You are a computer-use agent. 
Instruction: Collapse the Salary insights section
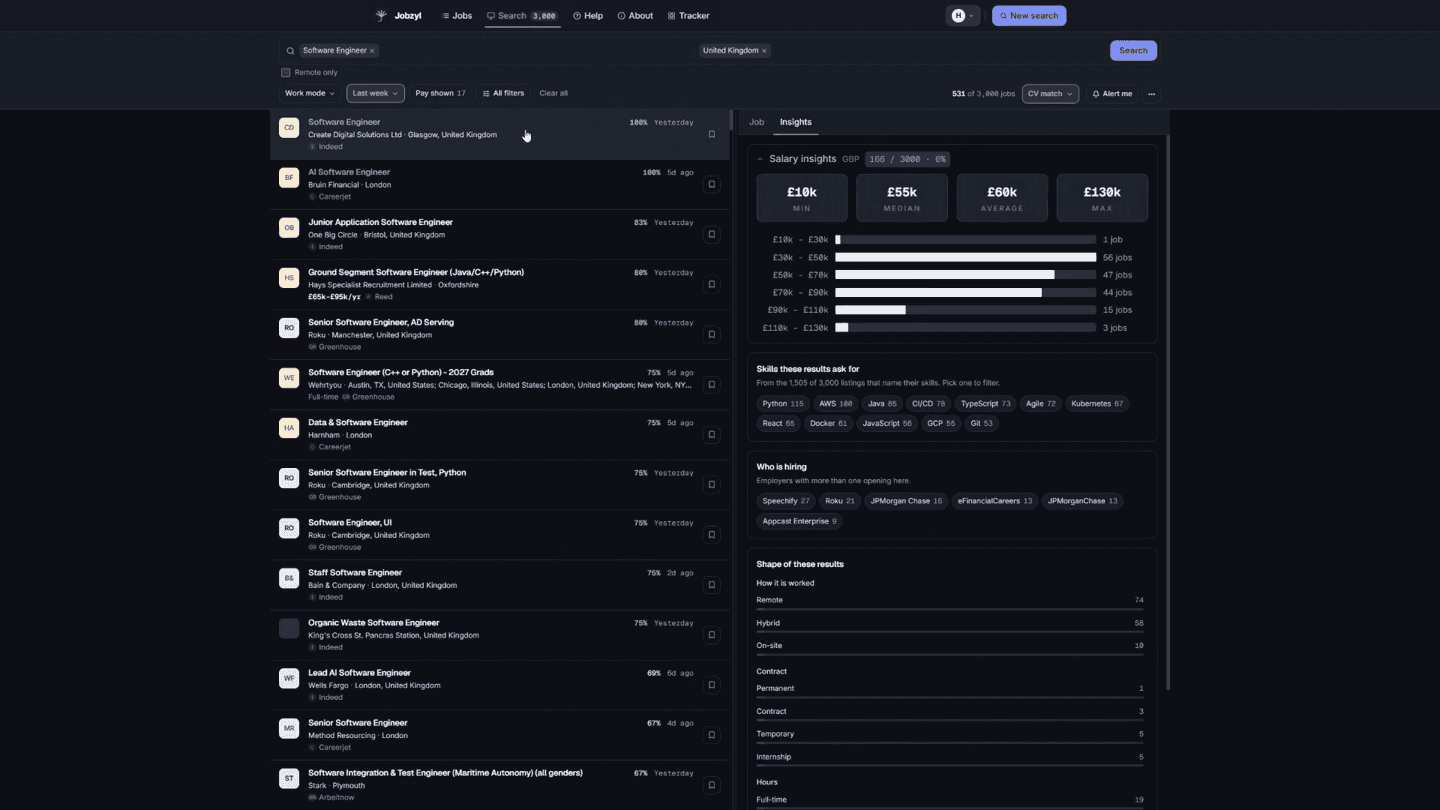tap(760, 159)
